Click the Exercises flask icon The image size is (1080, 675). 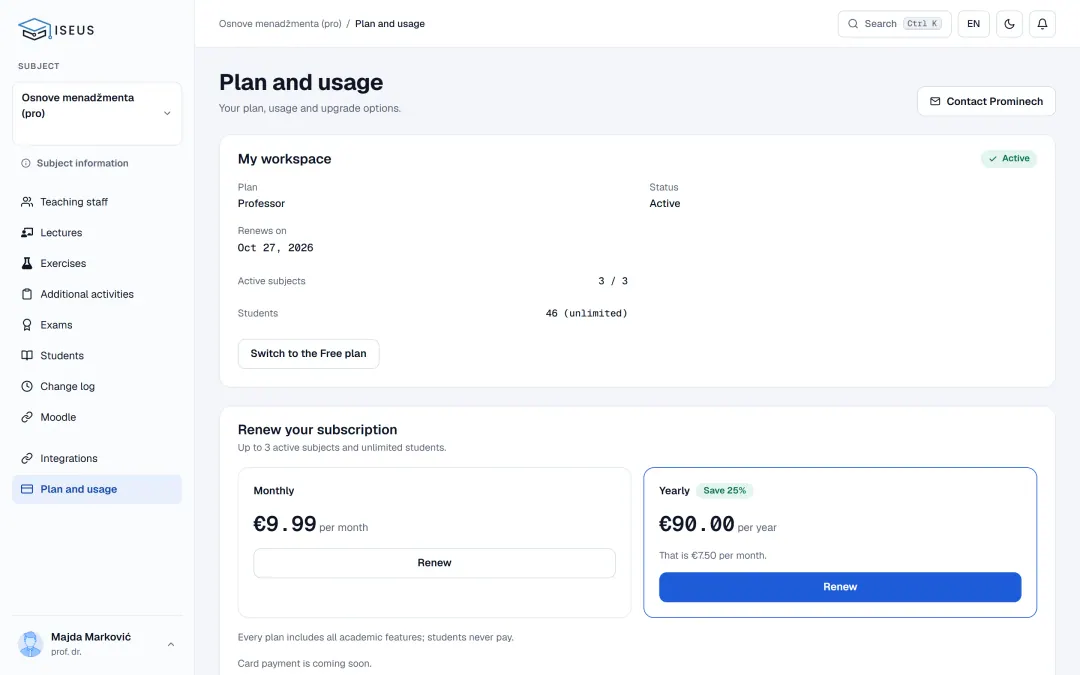pyautogui.click(x=27, y=263)
